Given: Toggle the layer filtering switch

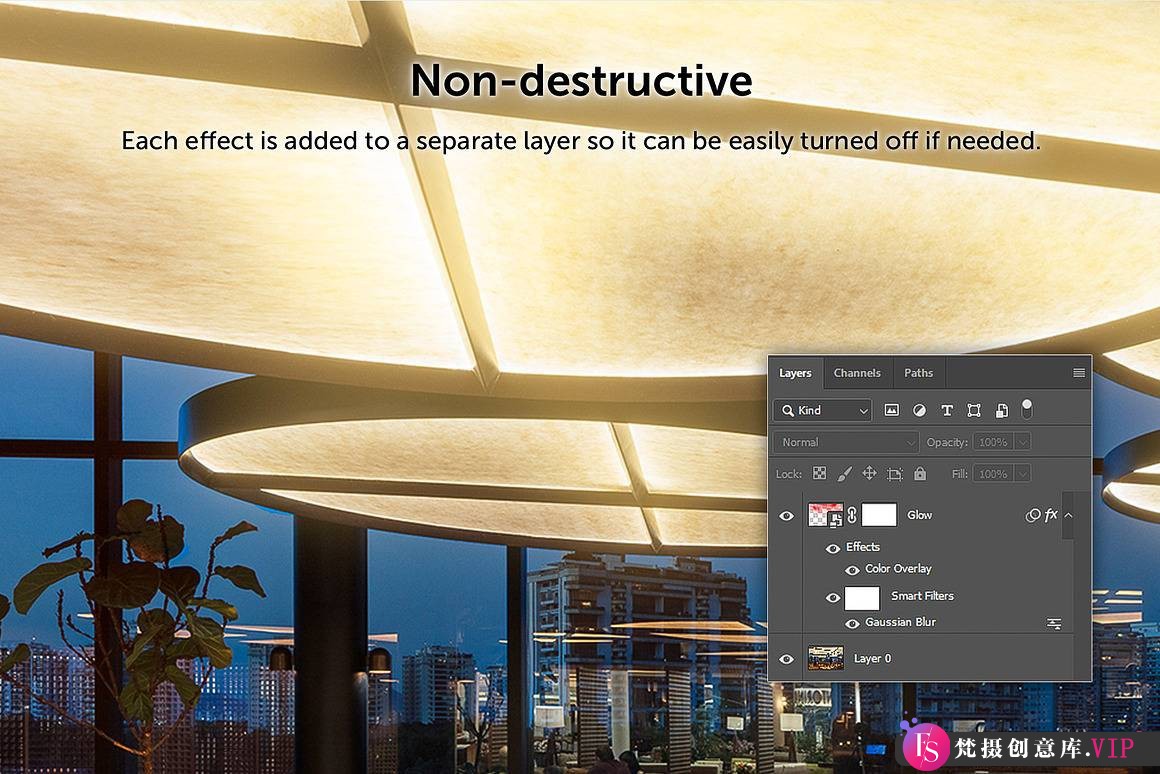Looking at the screenshot, I should [1026, 408].
